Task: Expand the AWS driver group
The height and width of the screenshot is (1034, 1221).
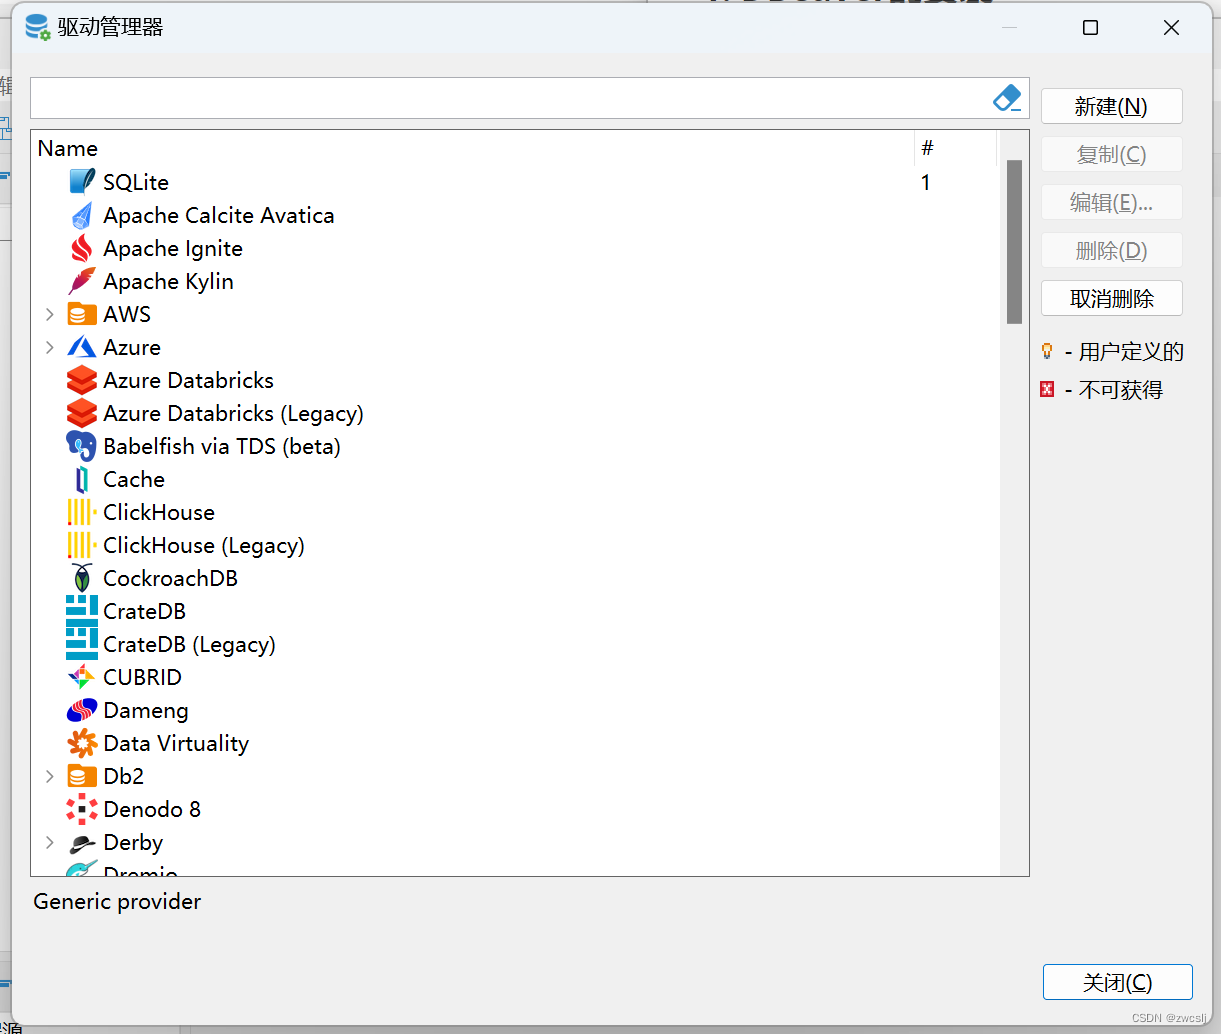Action: coord(50,314)
